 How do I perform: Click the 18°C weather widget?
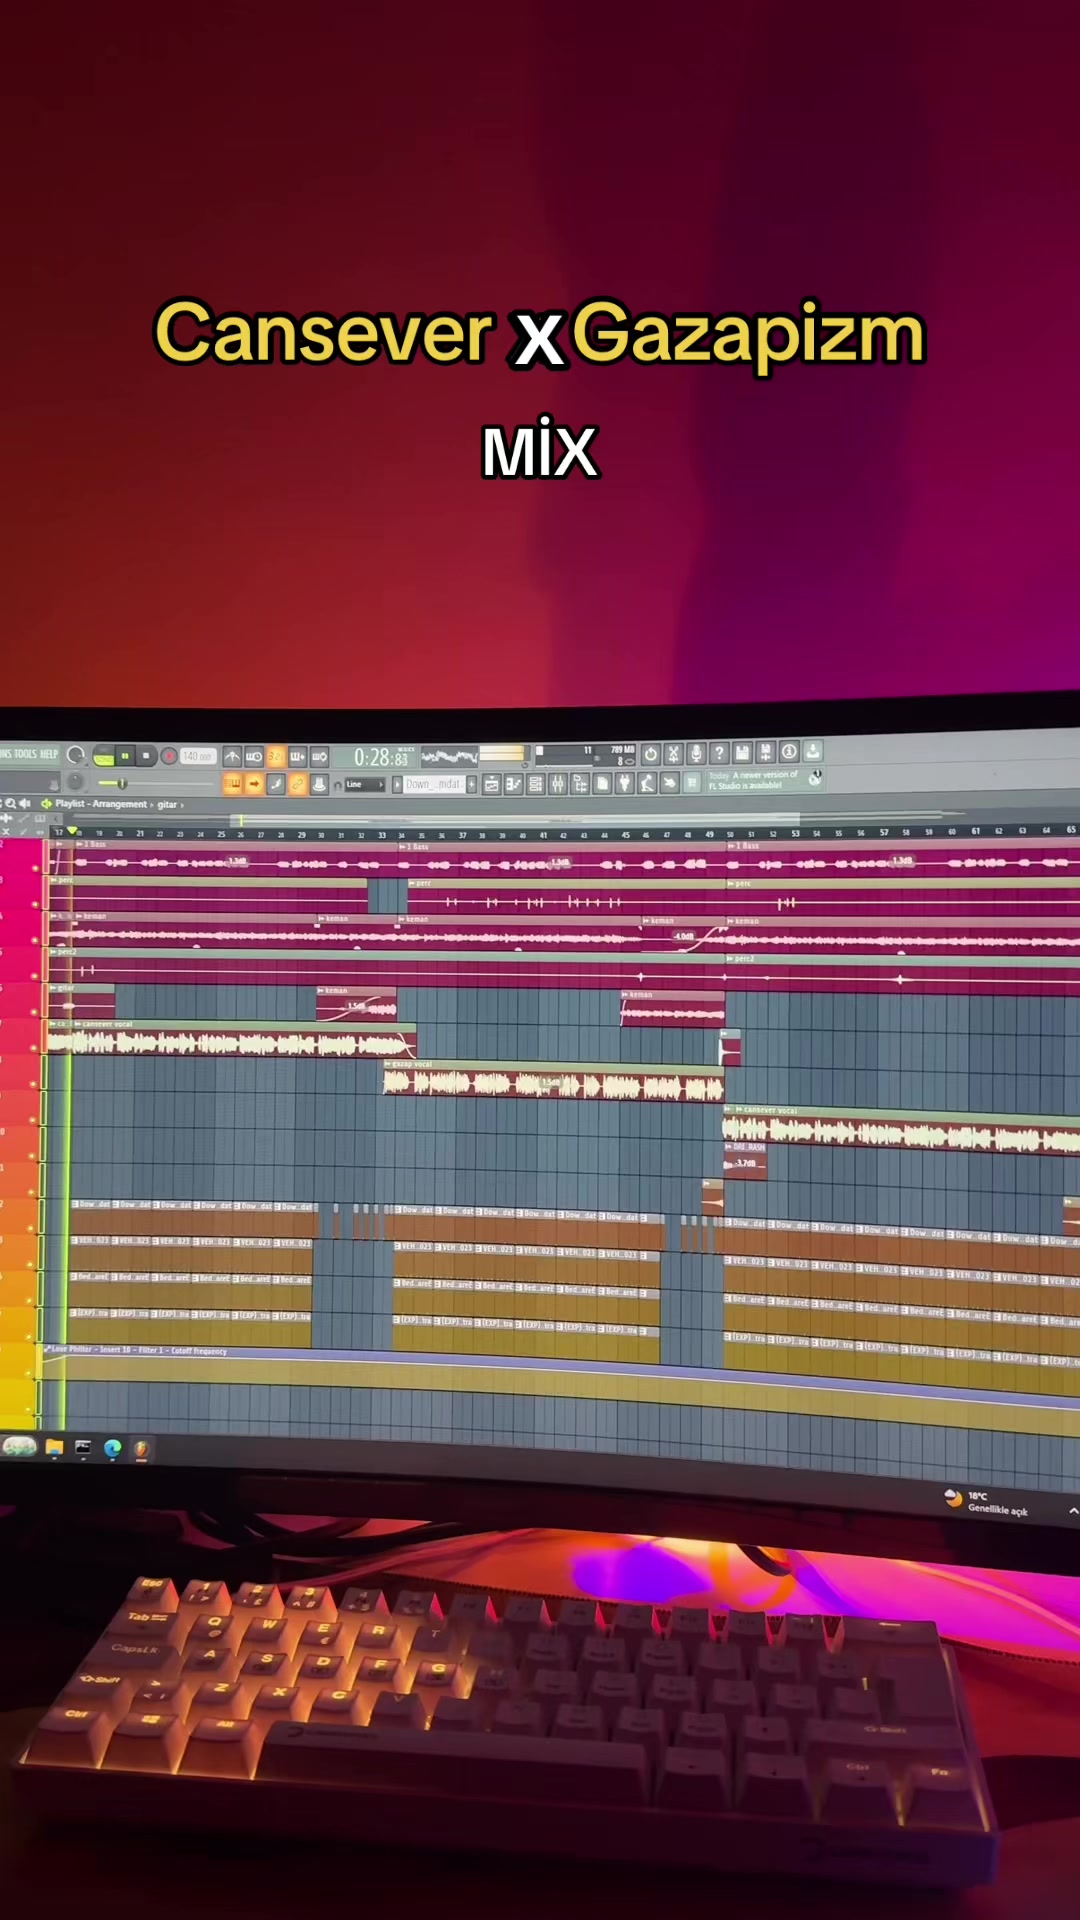pyautogui.click(x=987, y=1502)
